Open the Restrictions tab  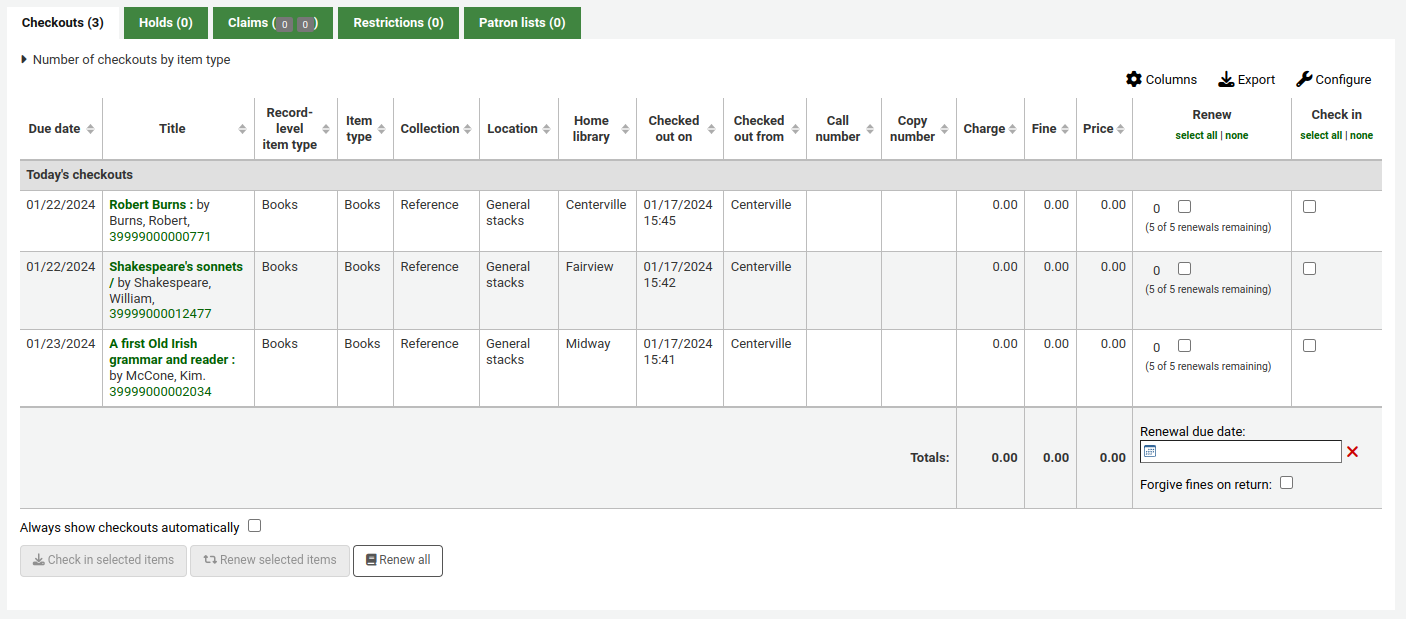click(x=398, y=22)
